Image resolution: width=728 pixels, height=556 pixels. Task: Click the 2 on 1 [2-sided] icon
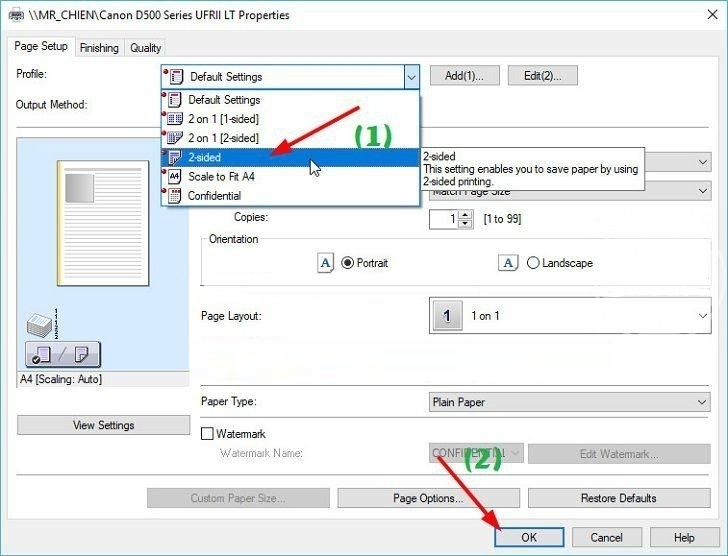[175, 138]
